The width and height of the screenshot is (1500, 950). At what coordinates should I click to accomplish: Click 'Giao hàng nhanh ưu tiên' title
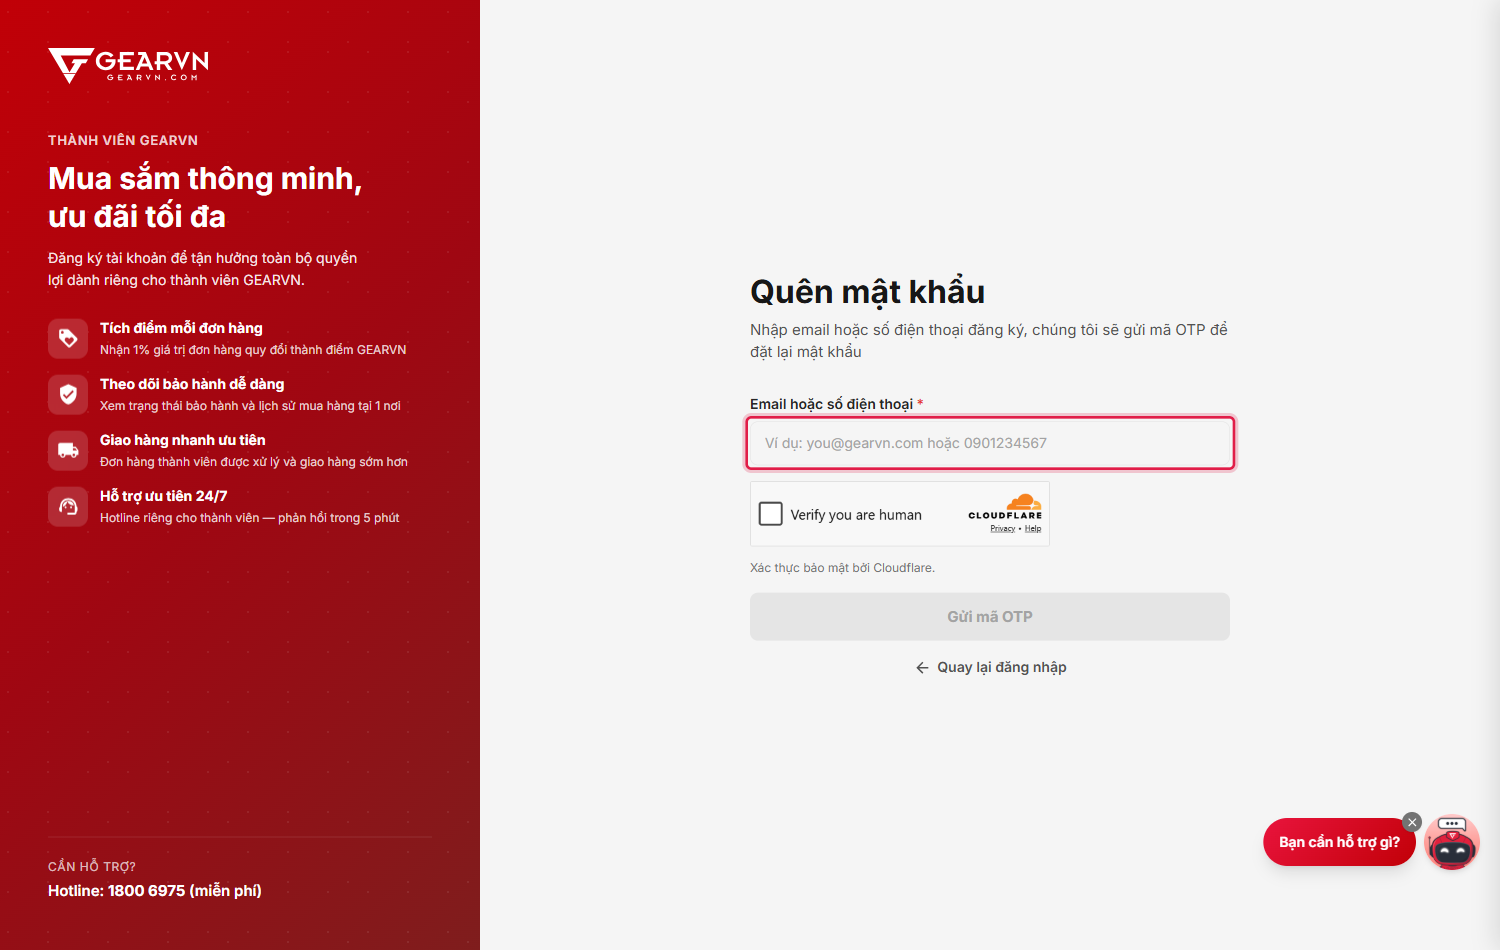[x=183, y=440]
